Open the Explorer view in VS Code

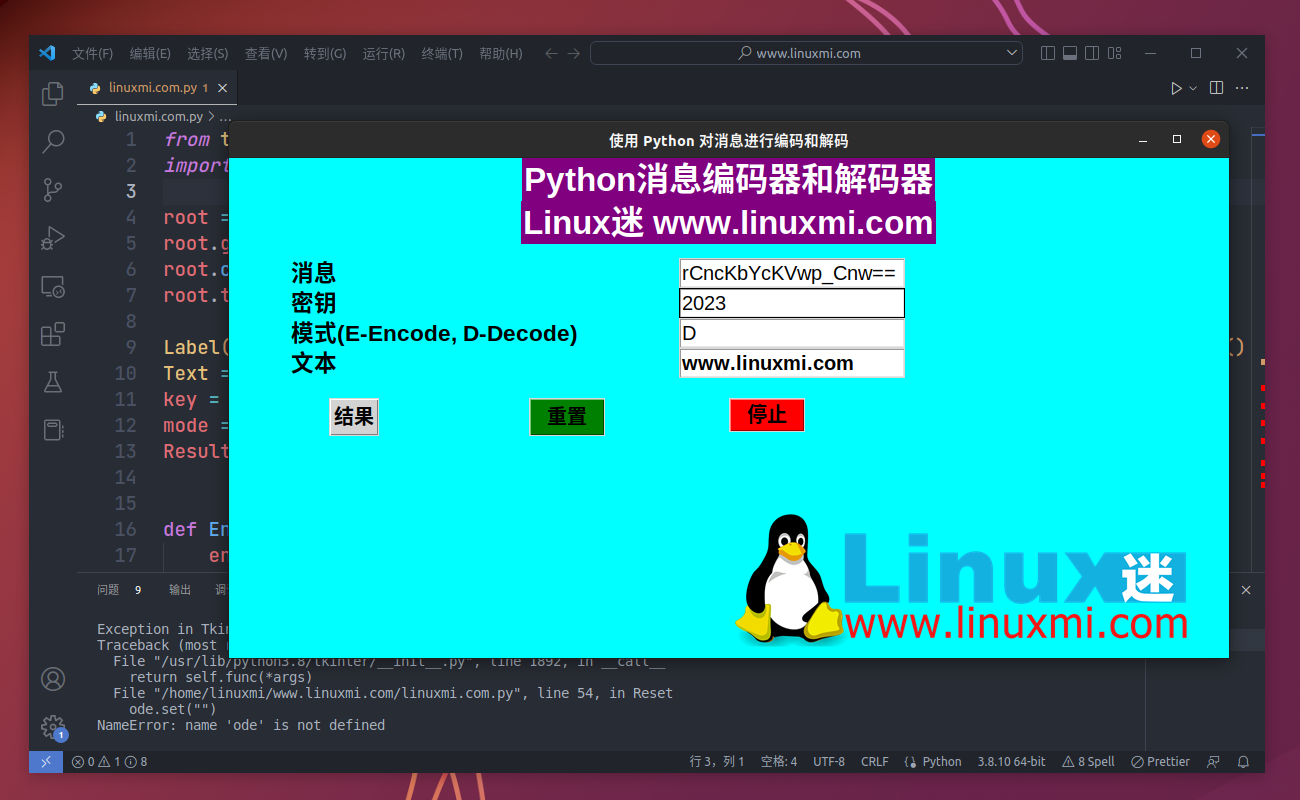tap(53, 94)
